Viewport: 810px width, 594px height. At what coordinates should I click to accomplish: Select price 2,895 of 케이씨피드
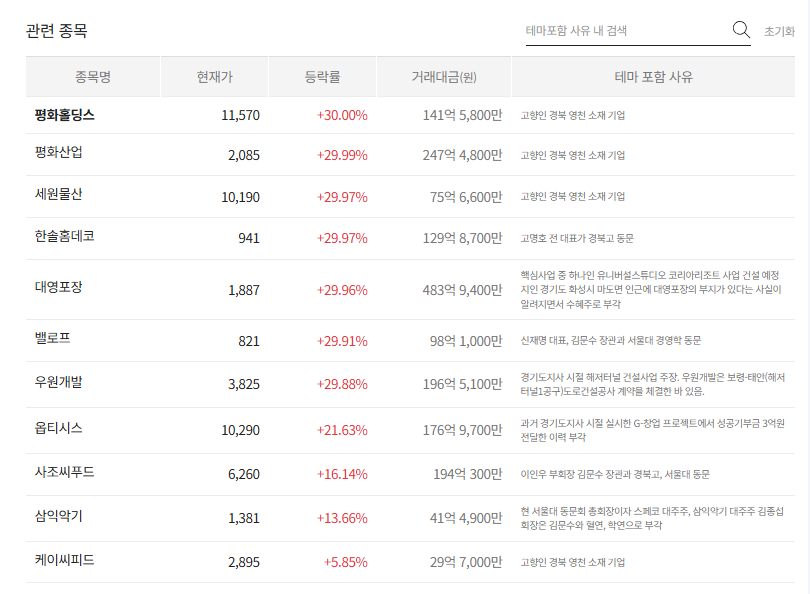click(244, 562)
